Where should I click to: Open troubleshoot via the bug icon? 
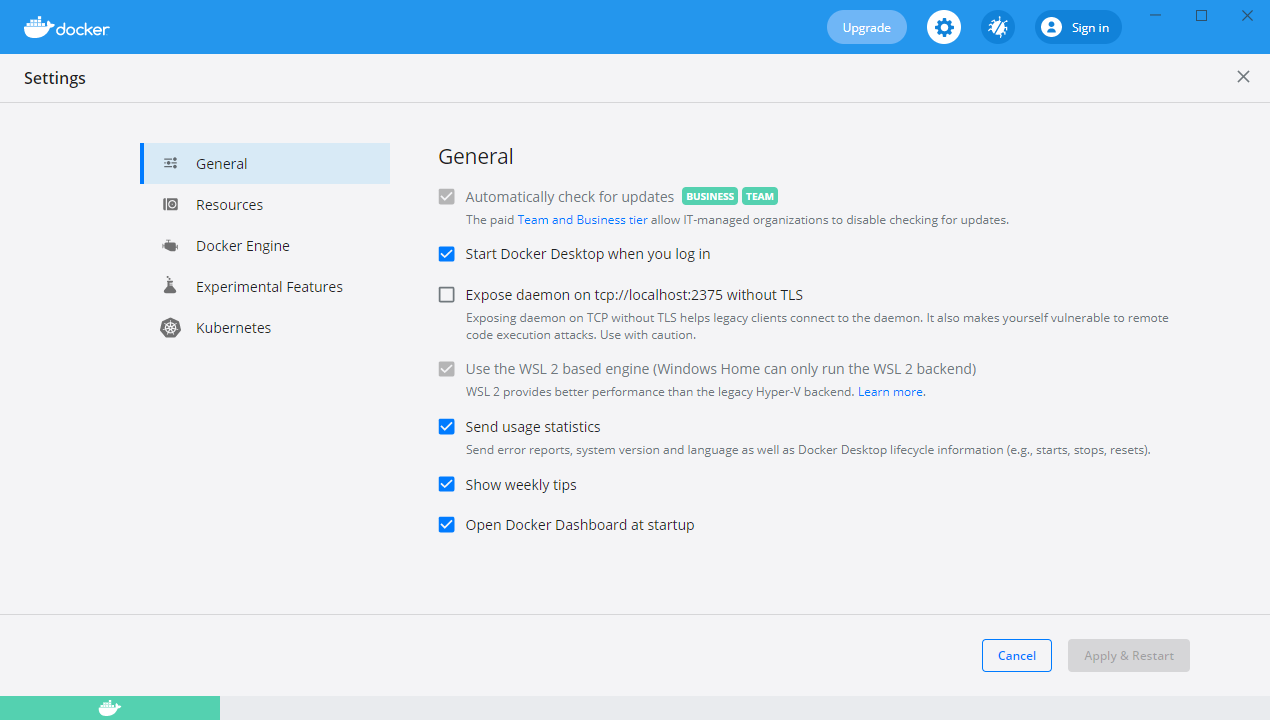[998, 27]
